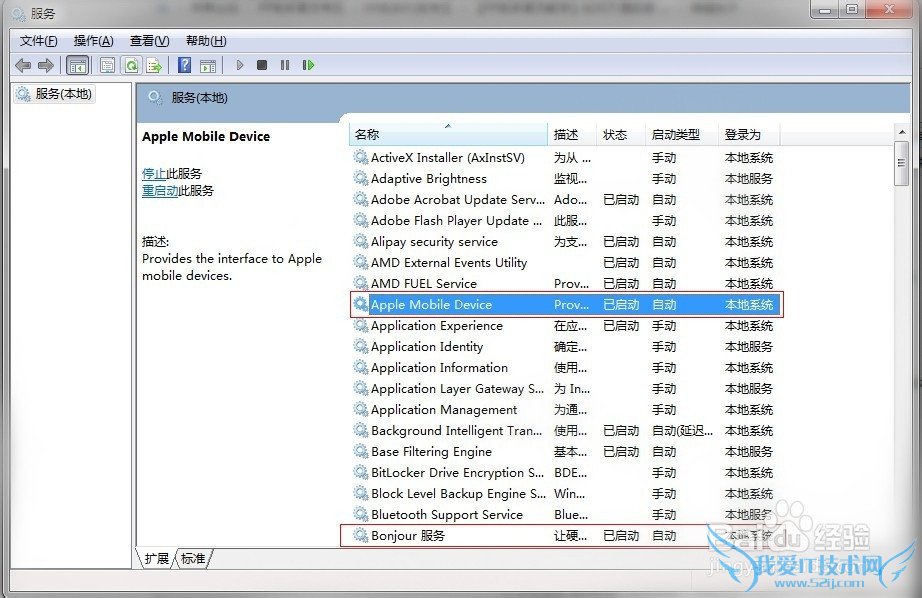
Task: Open the 文件(F) menu
Action: [x=38, y=41]
